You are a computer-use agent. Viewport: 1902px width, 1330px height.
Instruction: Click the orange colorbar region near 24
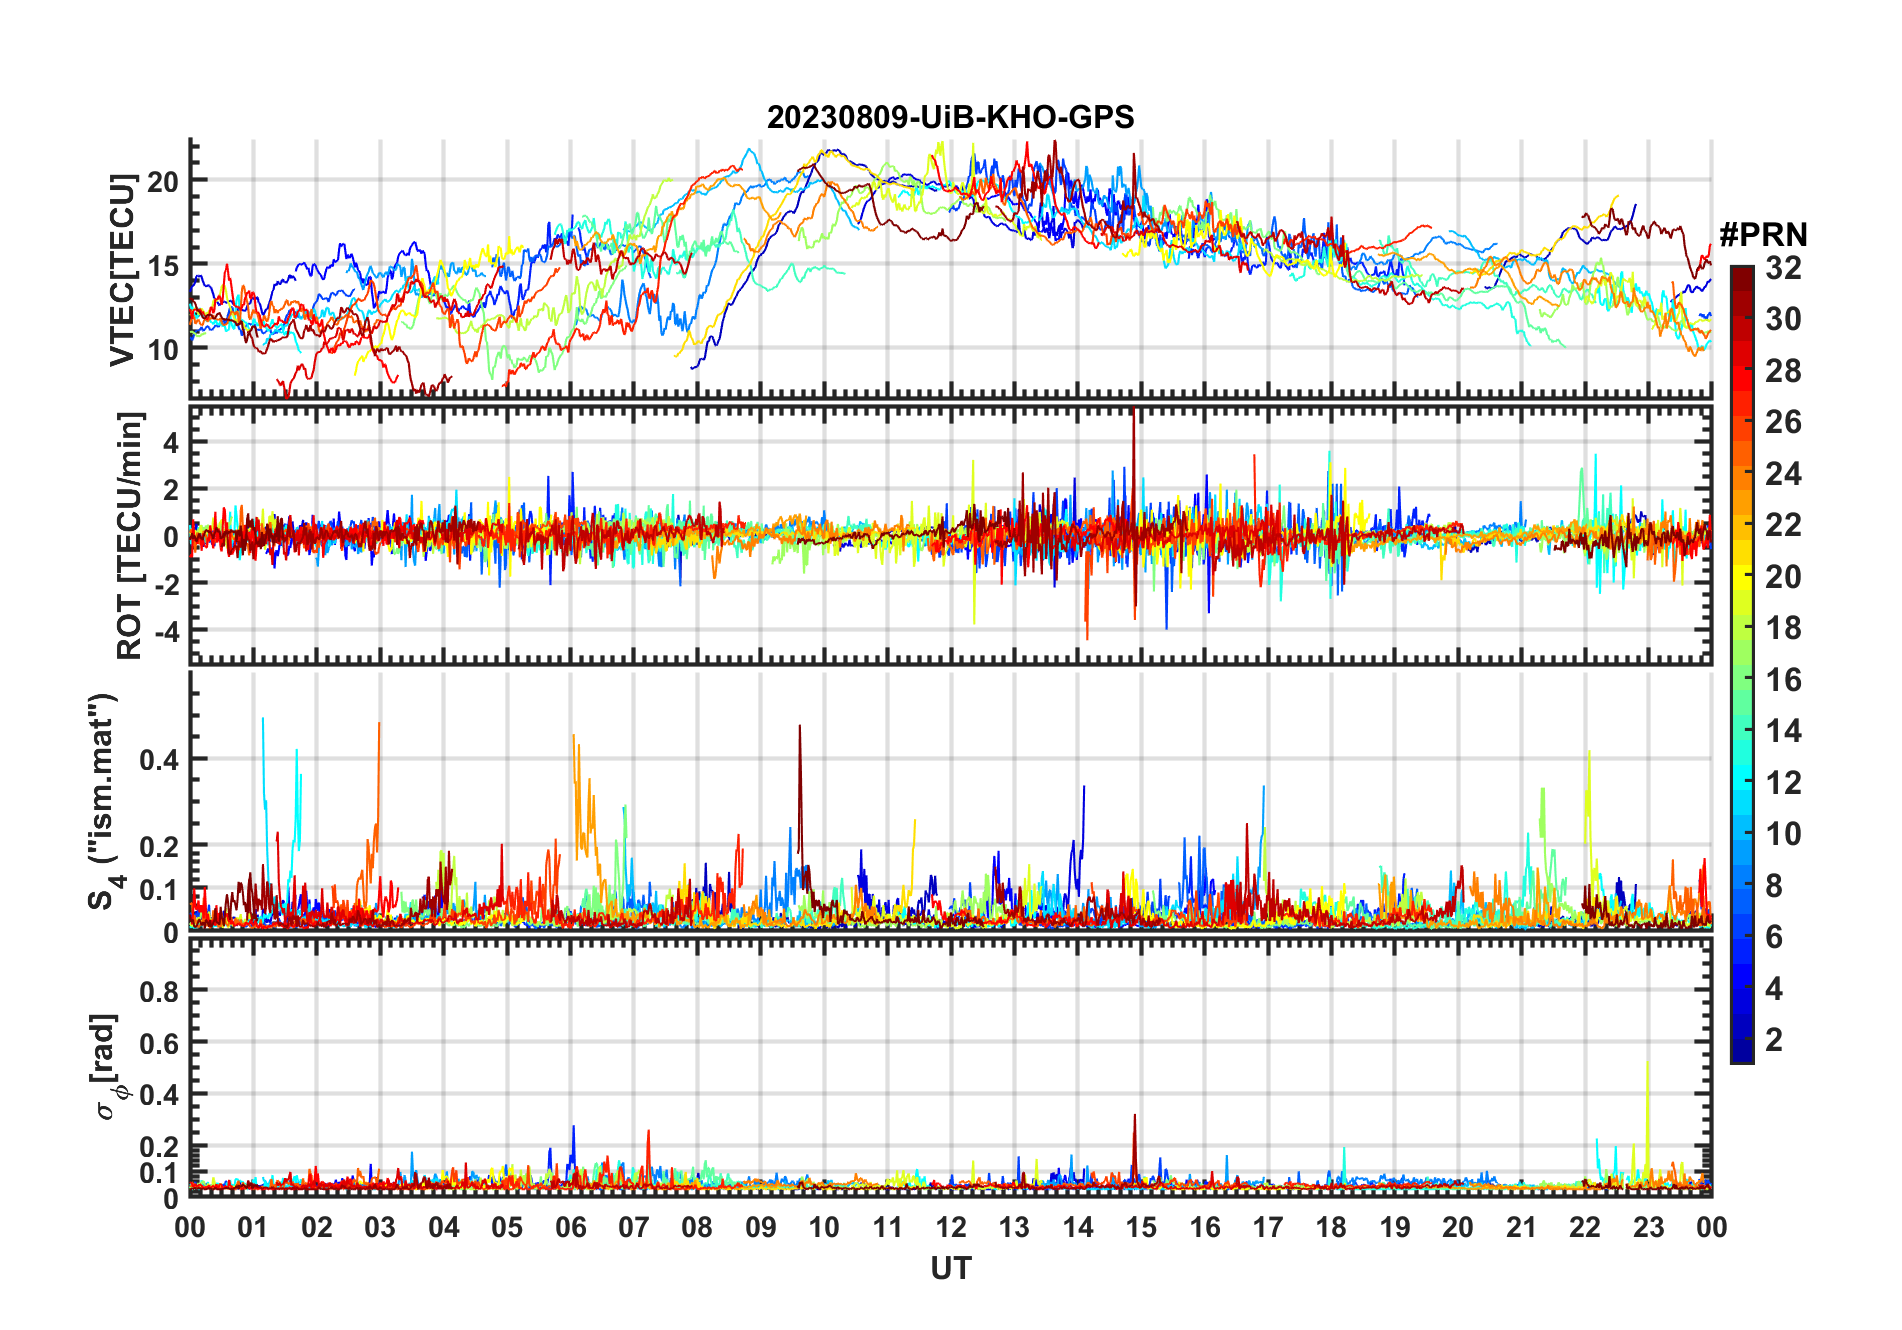(x=1741, y=473)
